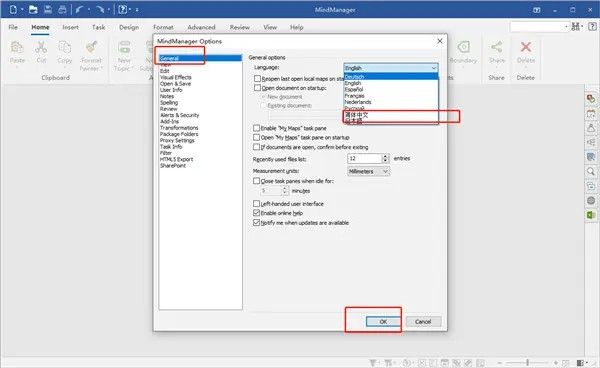Click the Redo arrow in title bar
Screen dimensions: 600x368
tap(100, 9)
